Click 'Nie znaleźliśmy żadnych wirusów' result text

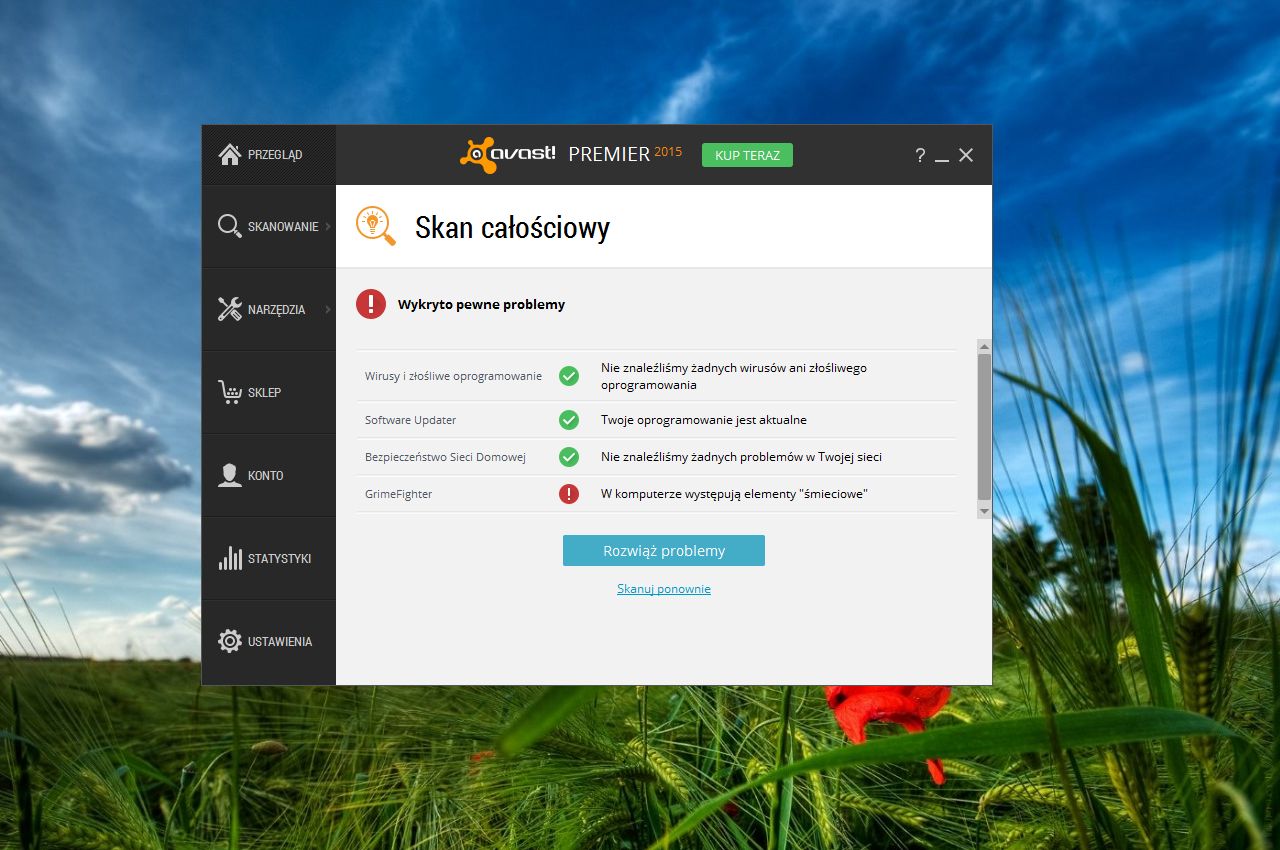click(734, 376)
